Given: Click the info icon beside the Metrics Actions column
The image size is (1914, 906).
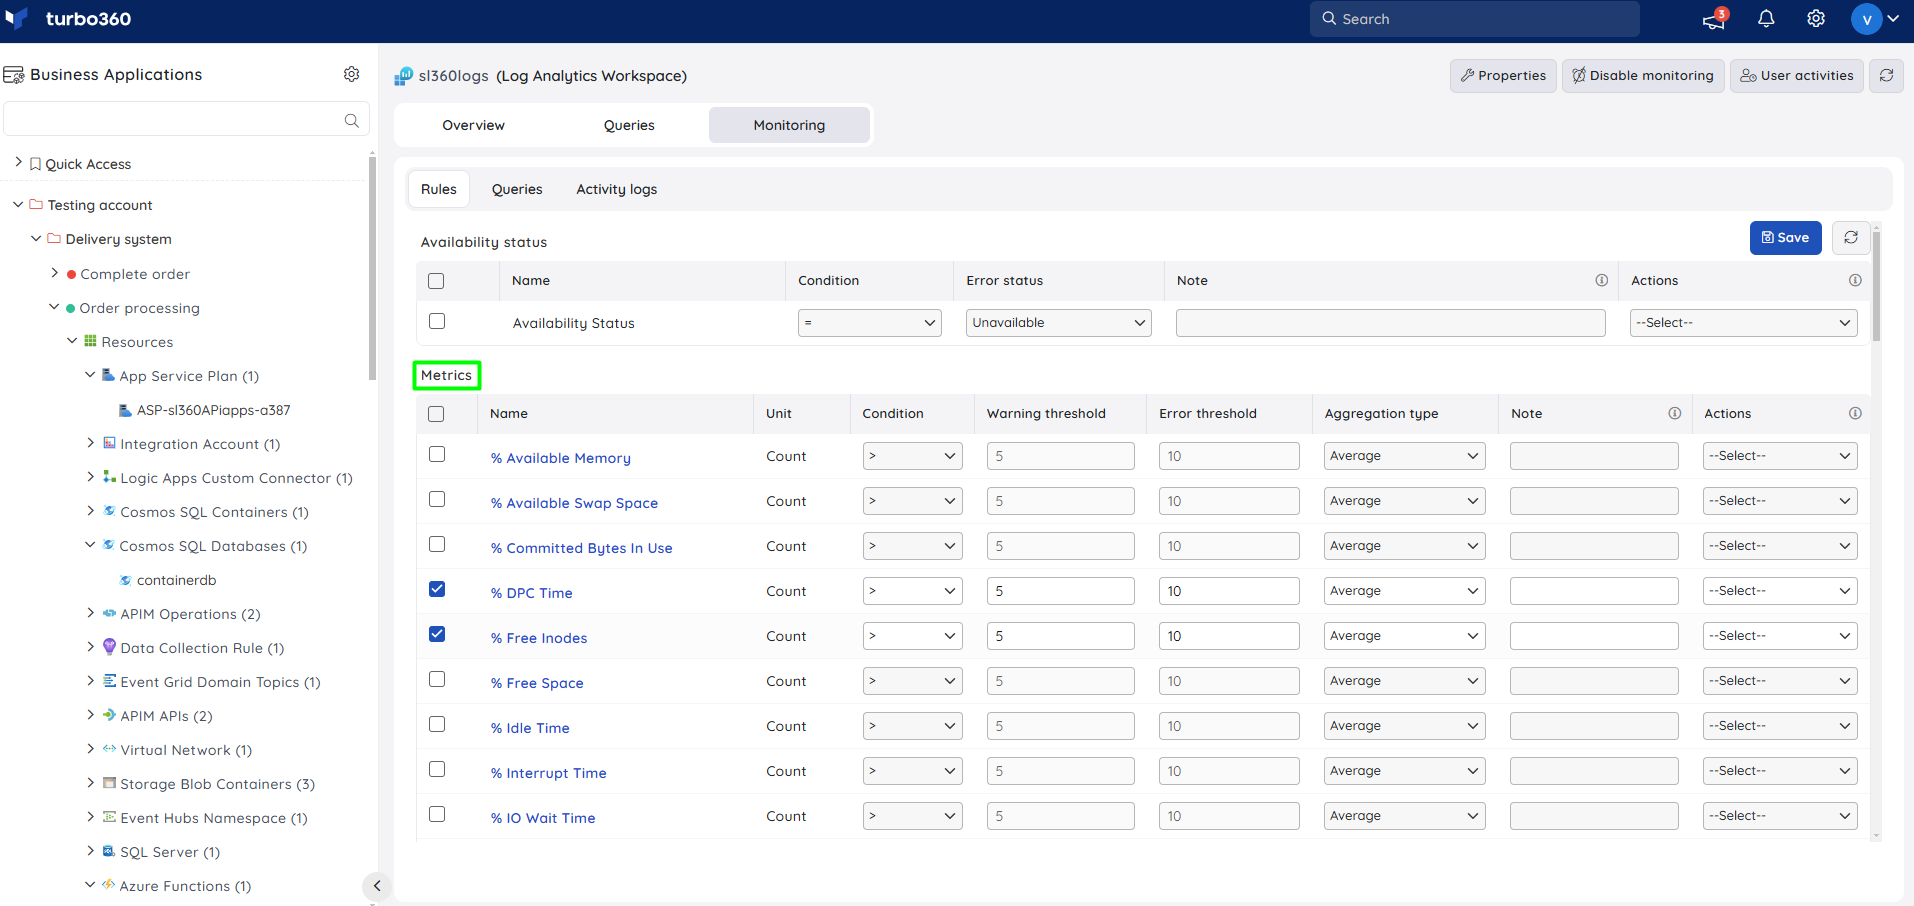Looking at the screenshot, I should click(x=1855, y=413).
